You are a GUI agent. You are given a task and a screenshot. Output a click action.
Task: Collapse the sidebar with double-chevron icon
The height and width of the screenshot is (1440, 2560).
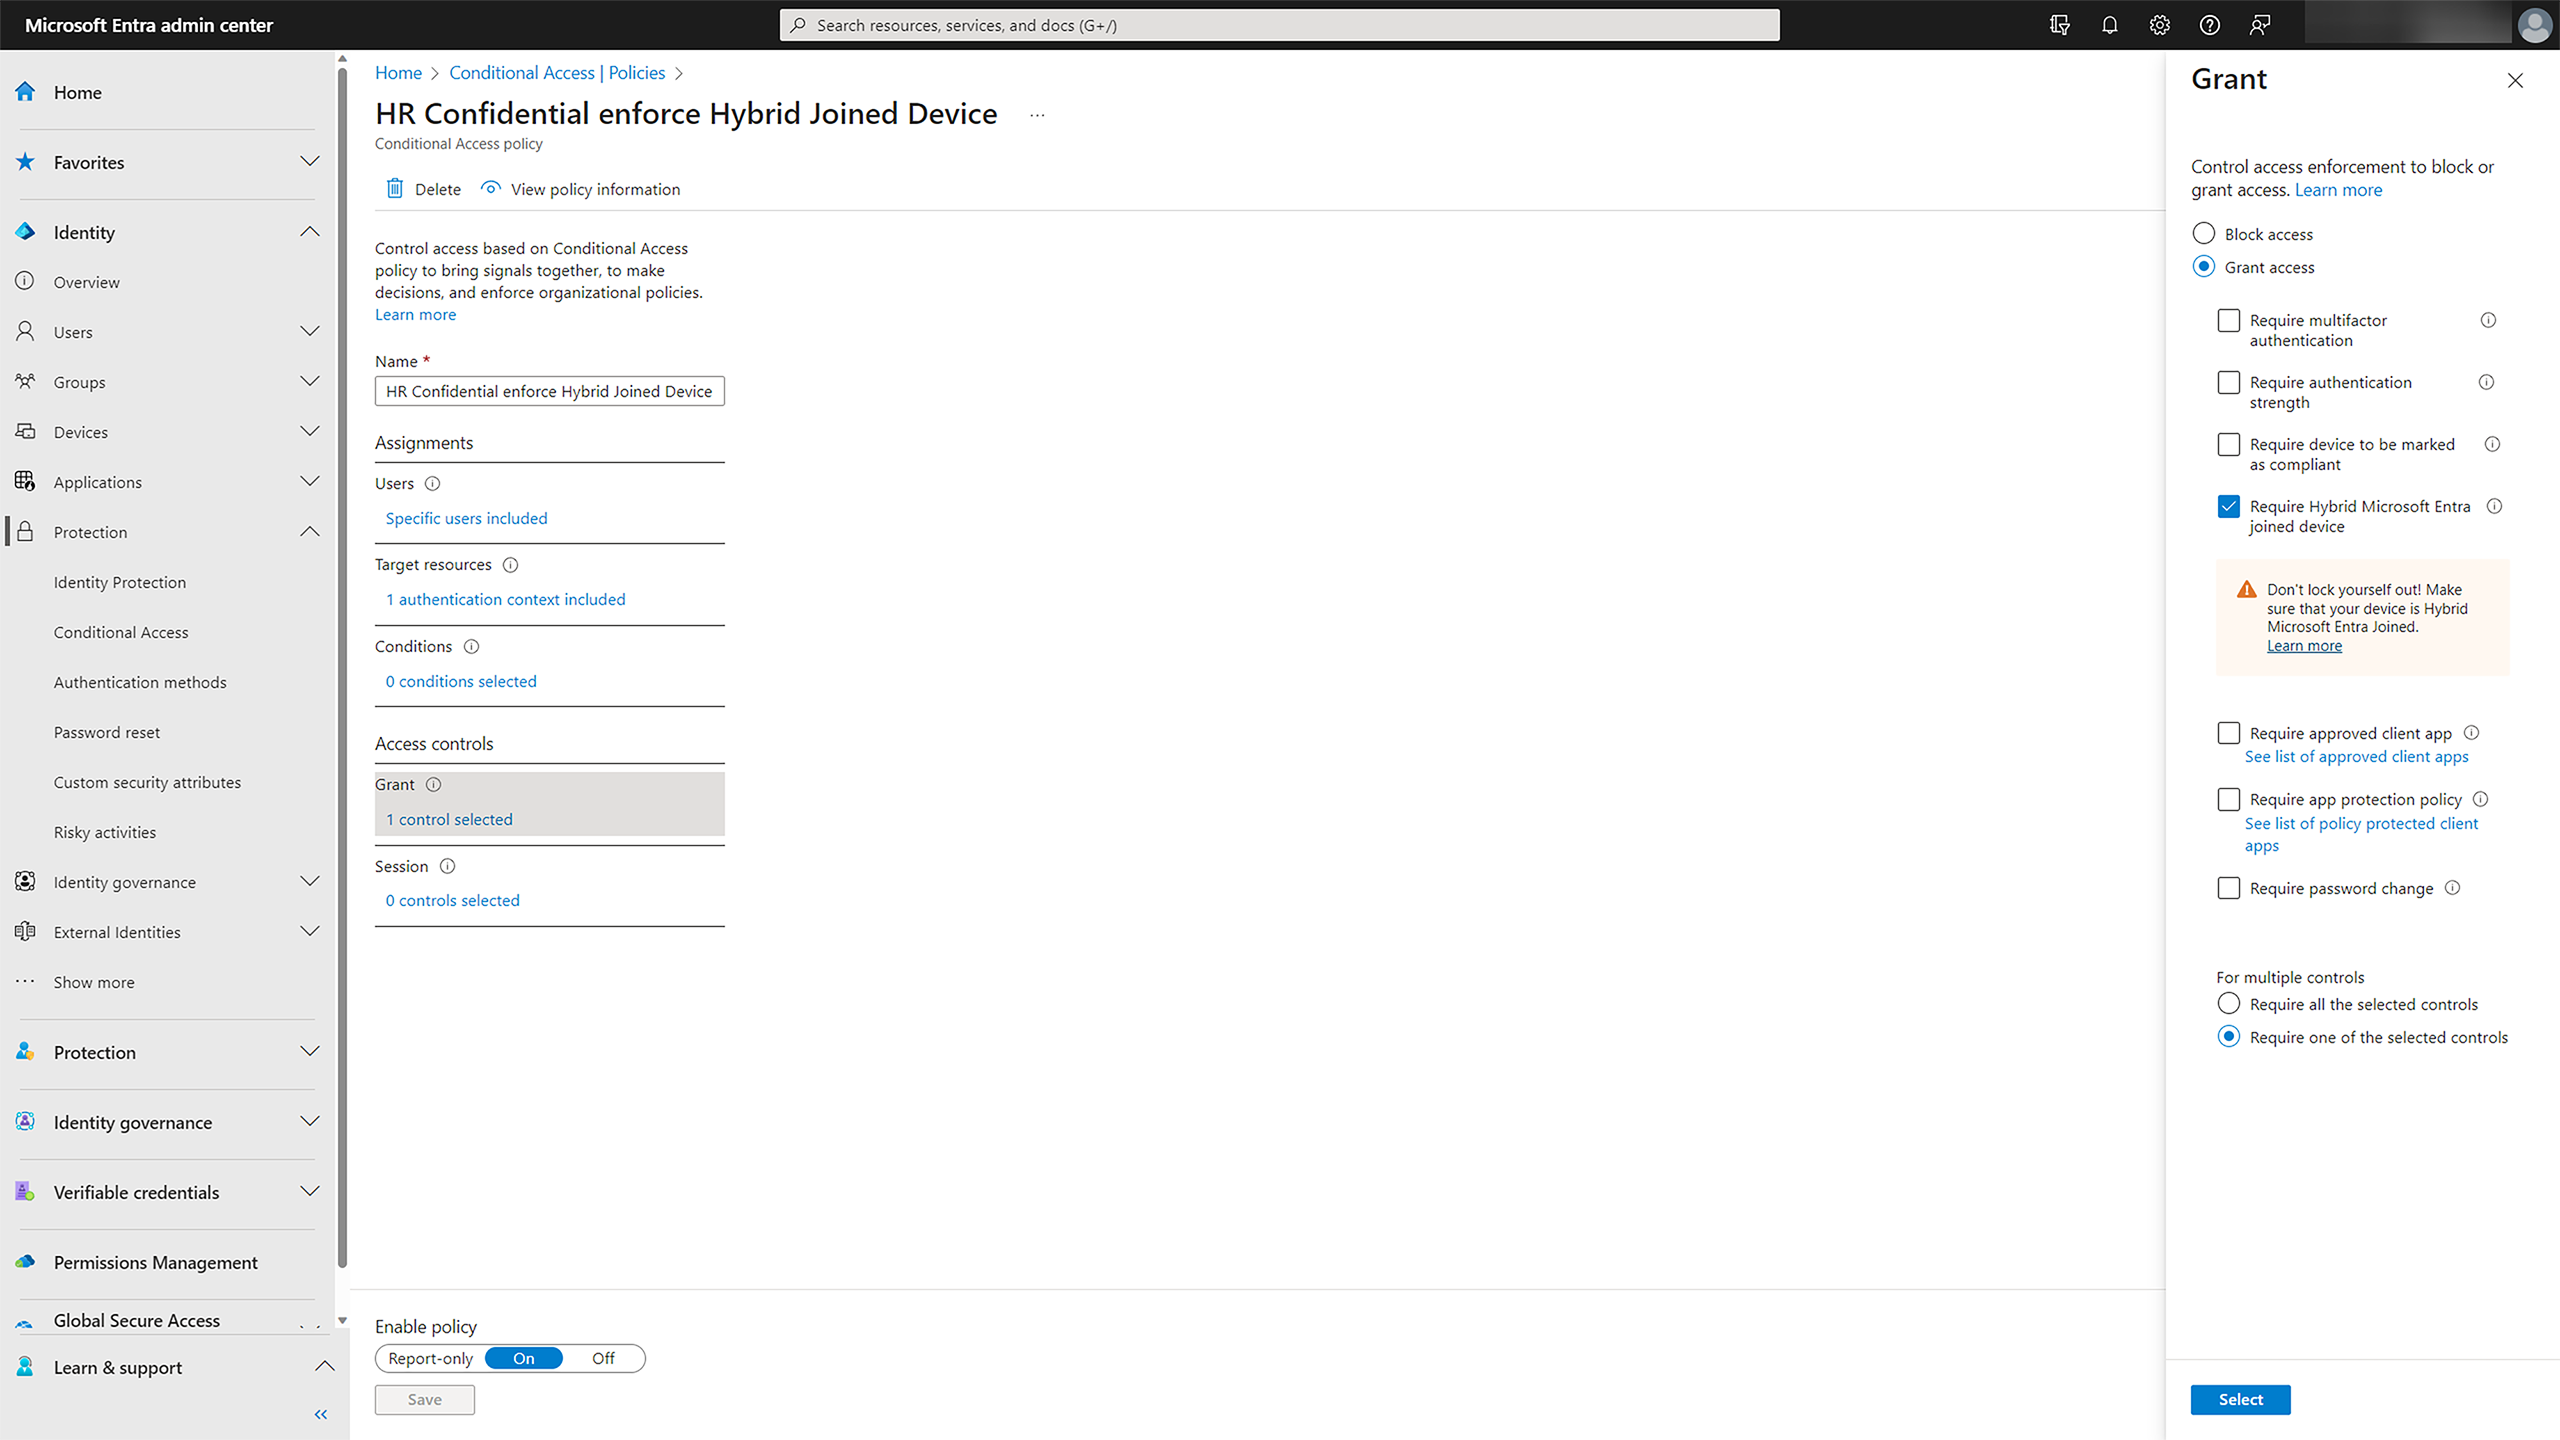[x=321, y=1414]
